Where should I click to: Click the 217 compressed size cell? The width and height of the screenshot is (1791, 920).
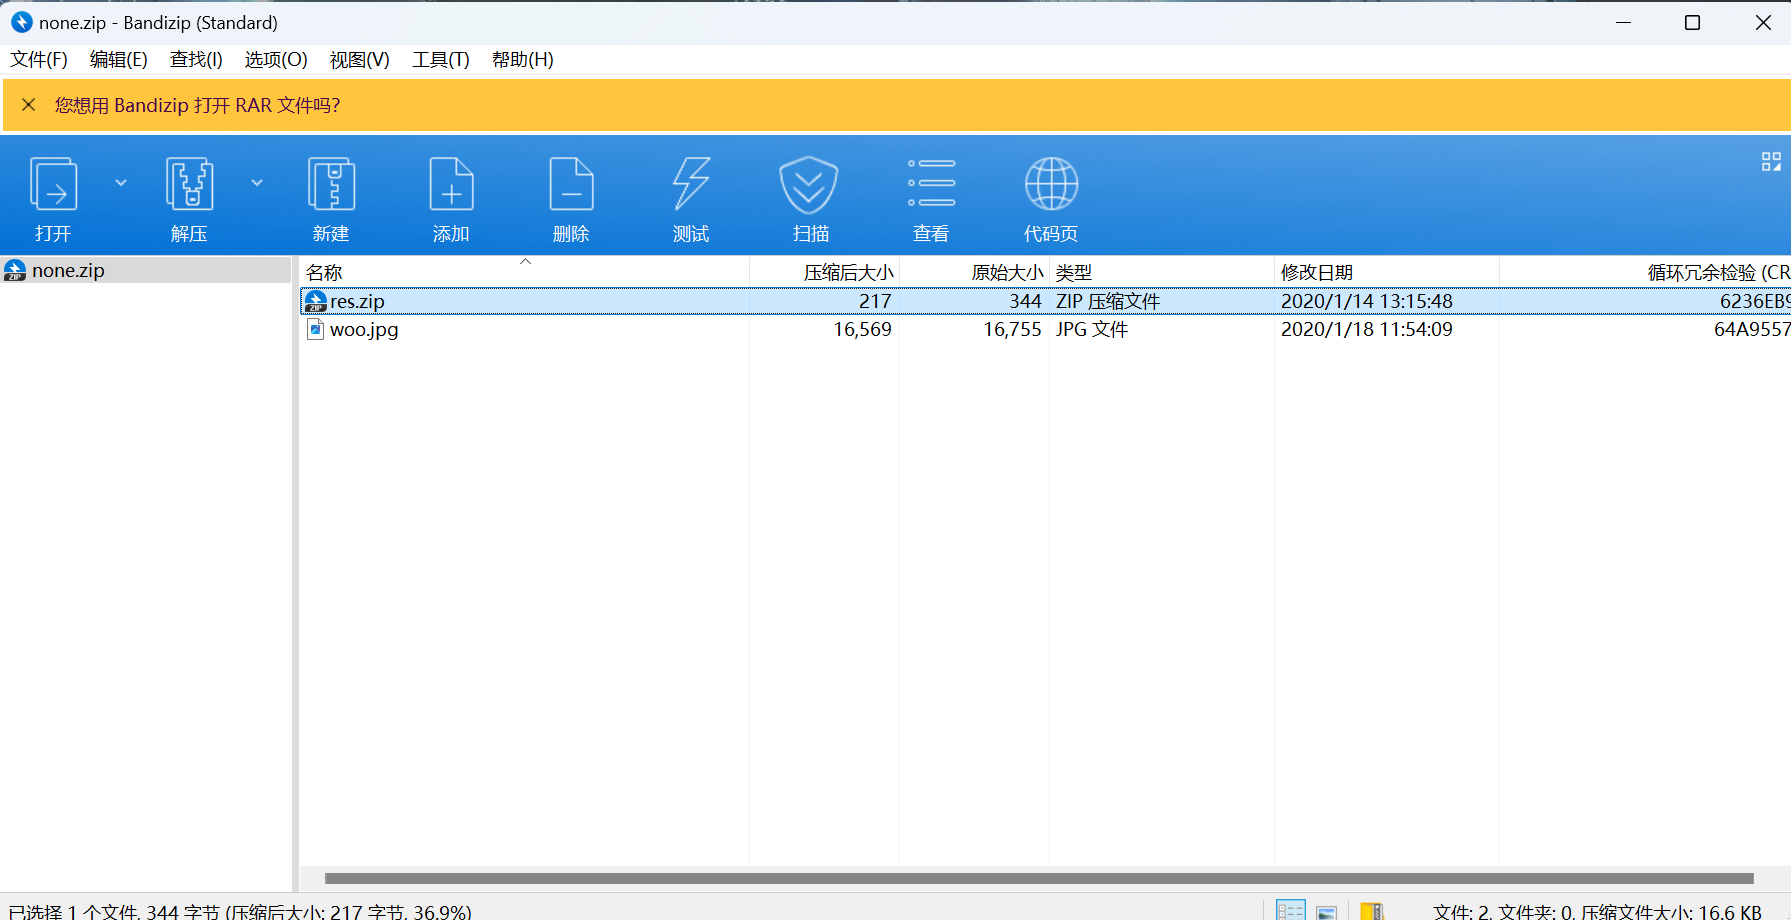pos(875,301)
